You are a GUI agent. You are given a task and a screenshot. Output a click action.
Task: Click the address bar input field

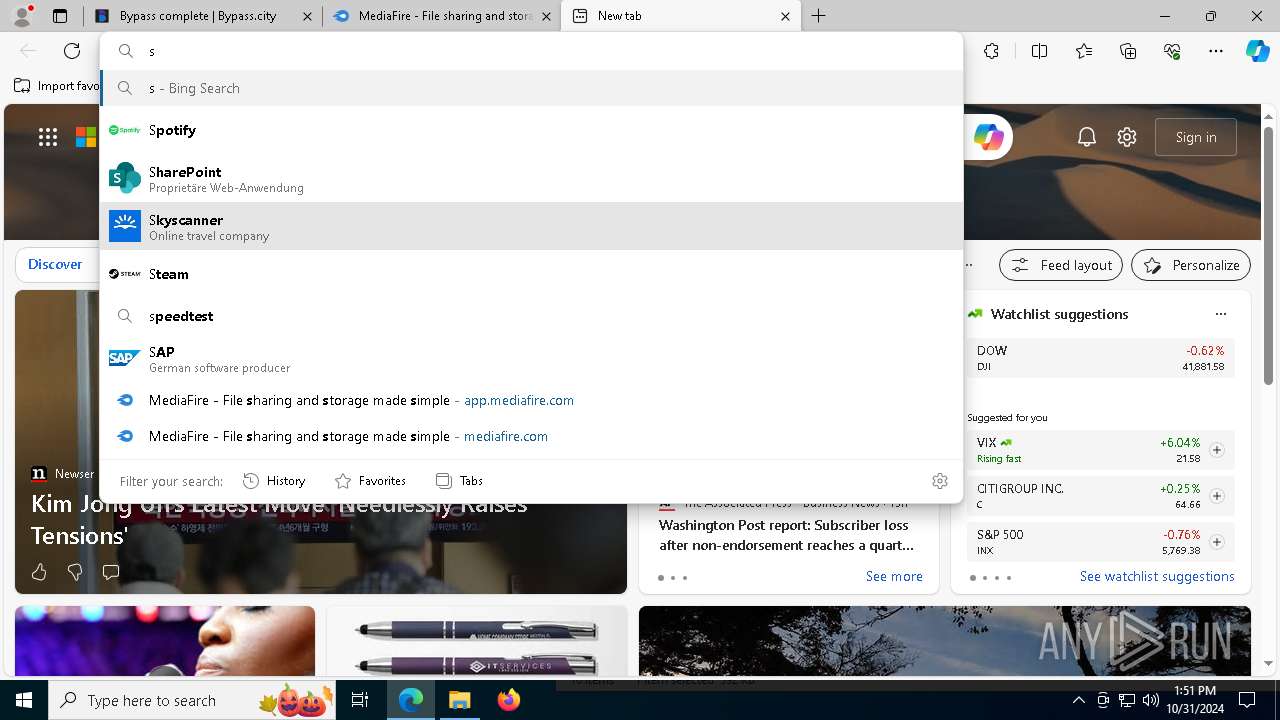click(x=531, y=51)
